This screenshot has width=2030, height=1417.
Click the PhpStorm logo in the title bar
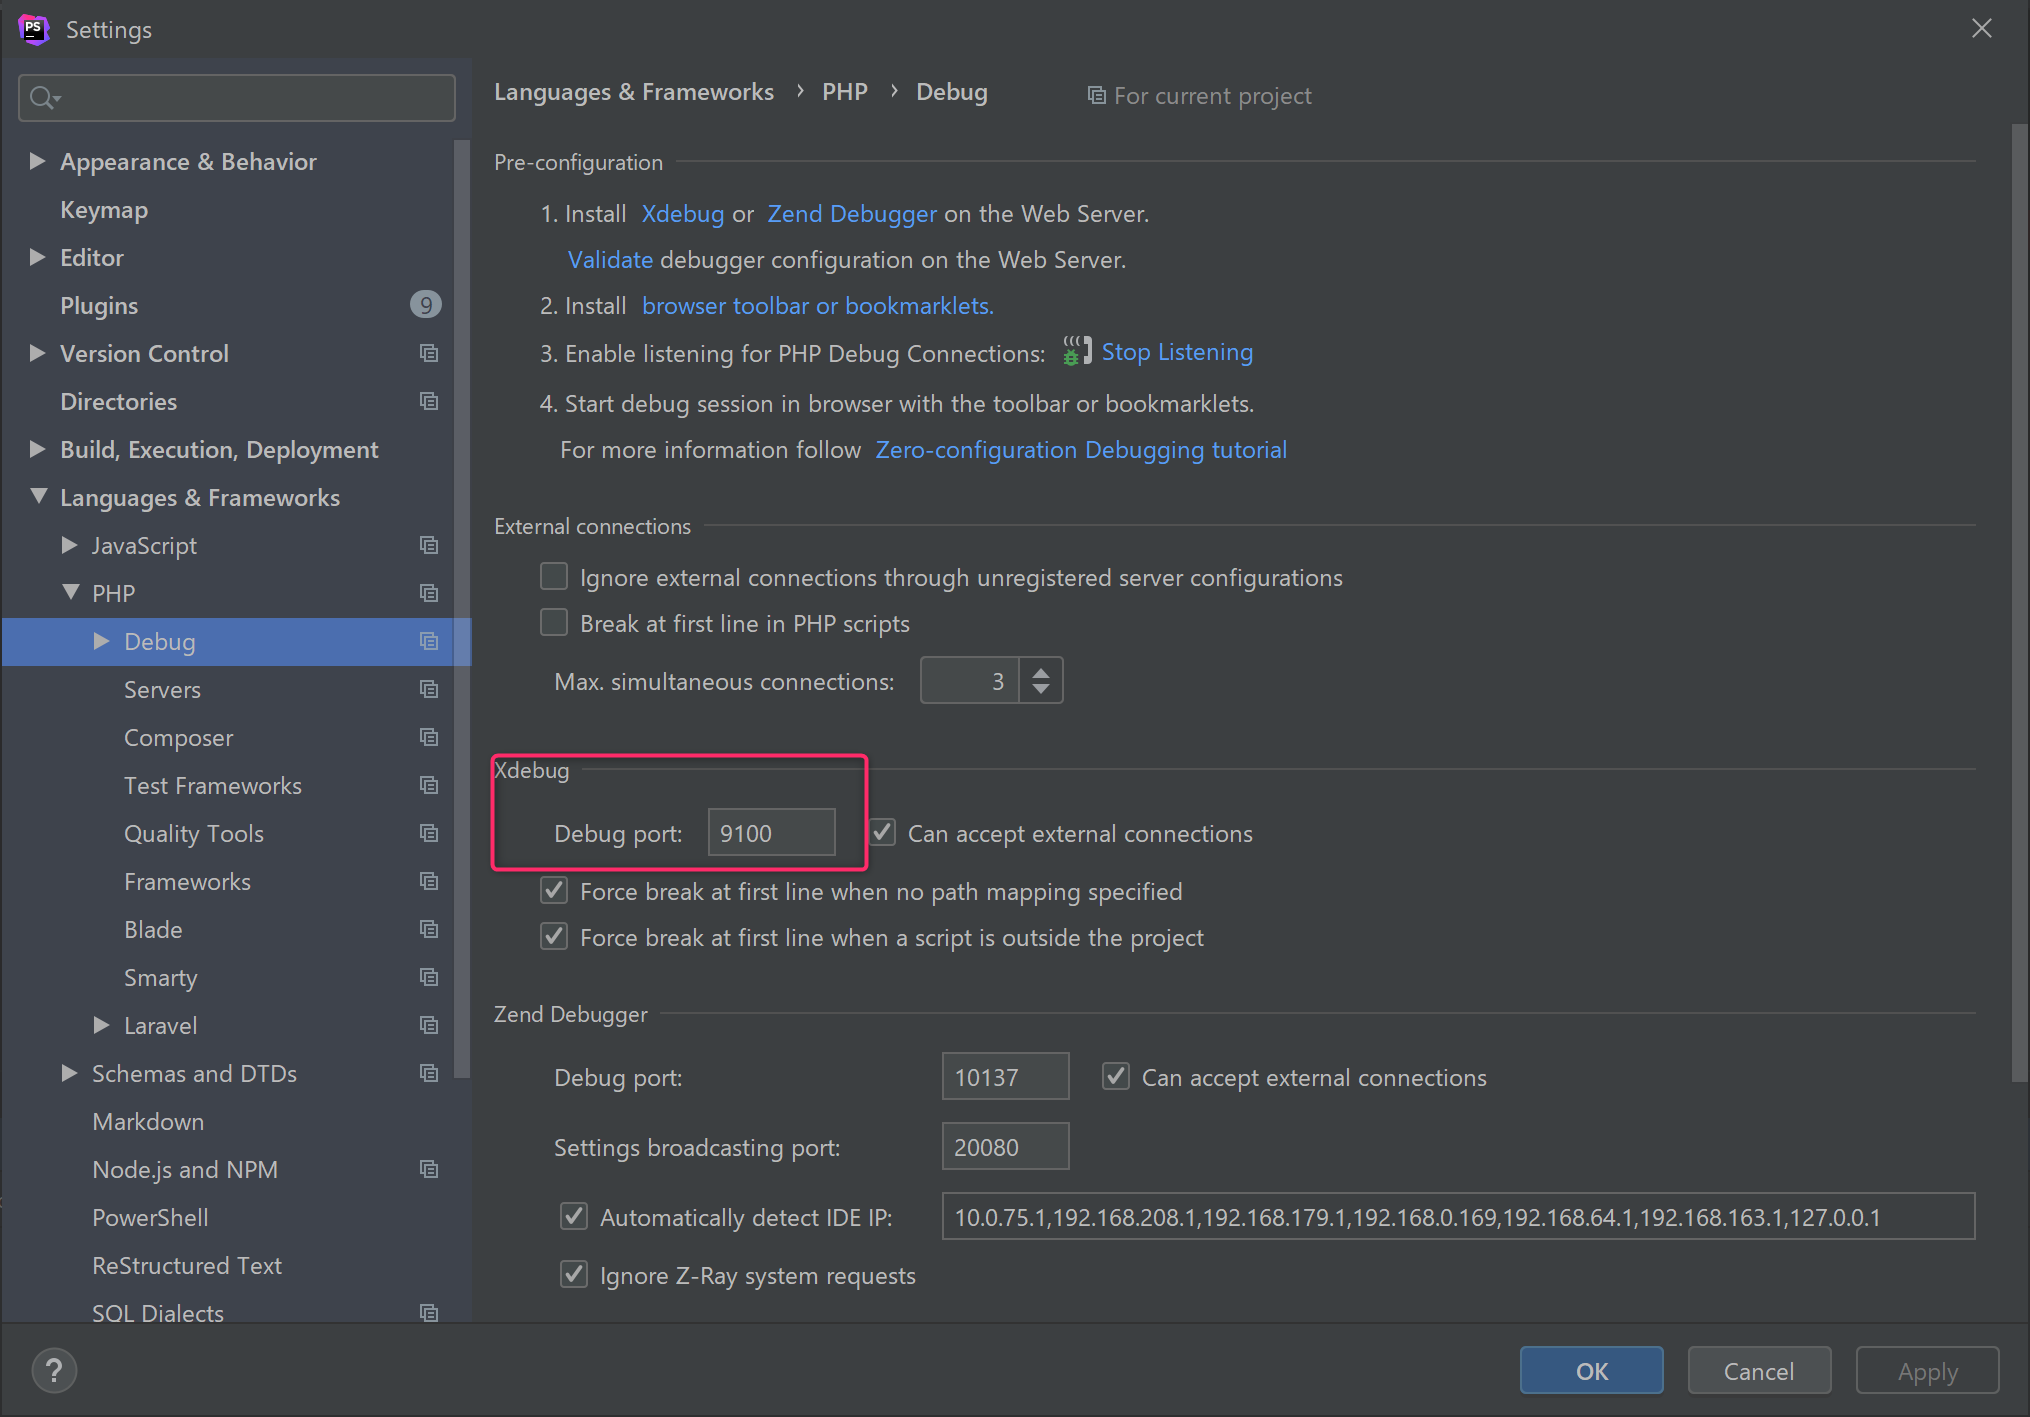pos(33,28)
